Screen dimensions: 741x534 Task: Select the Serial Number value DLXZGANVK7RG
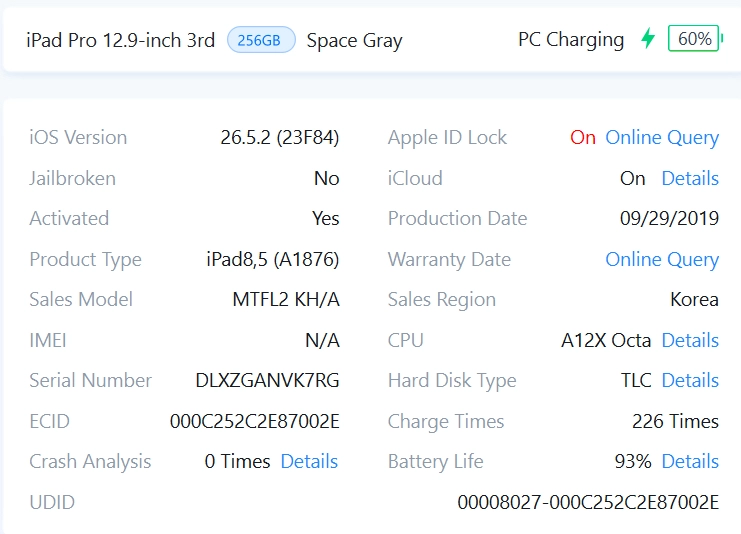point(267,380)
